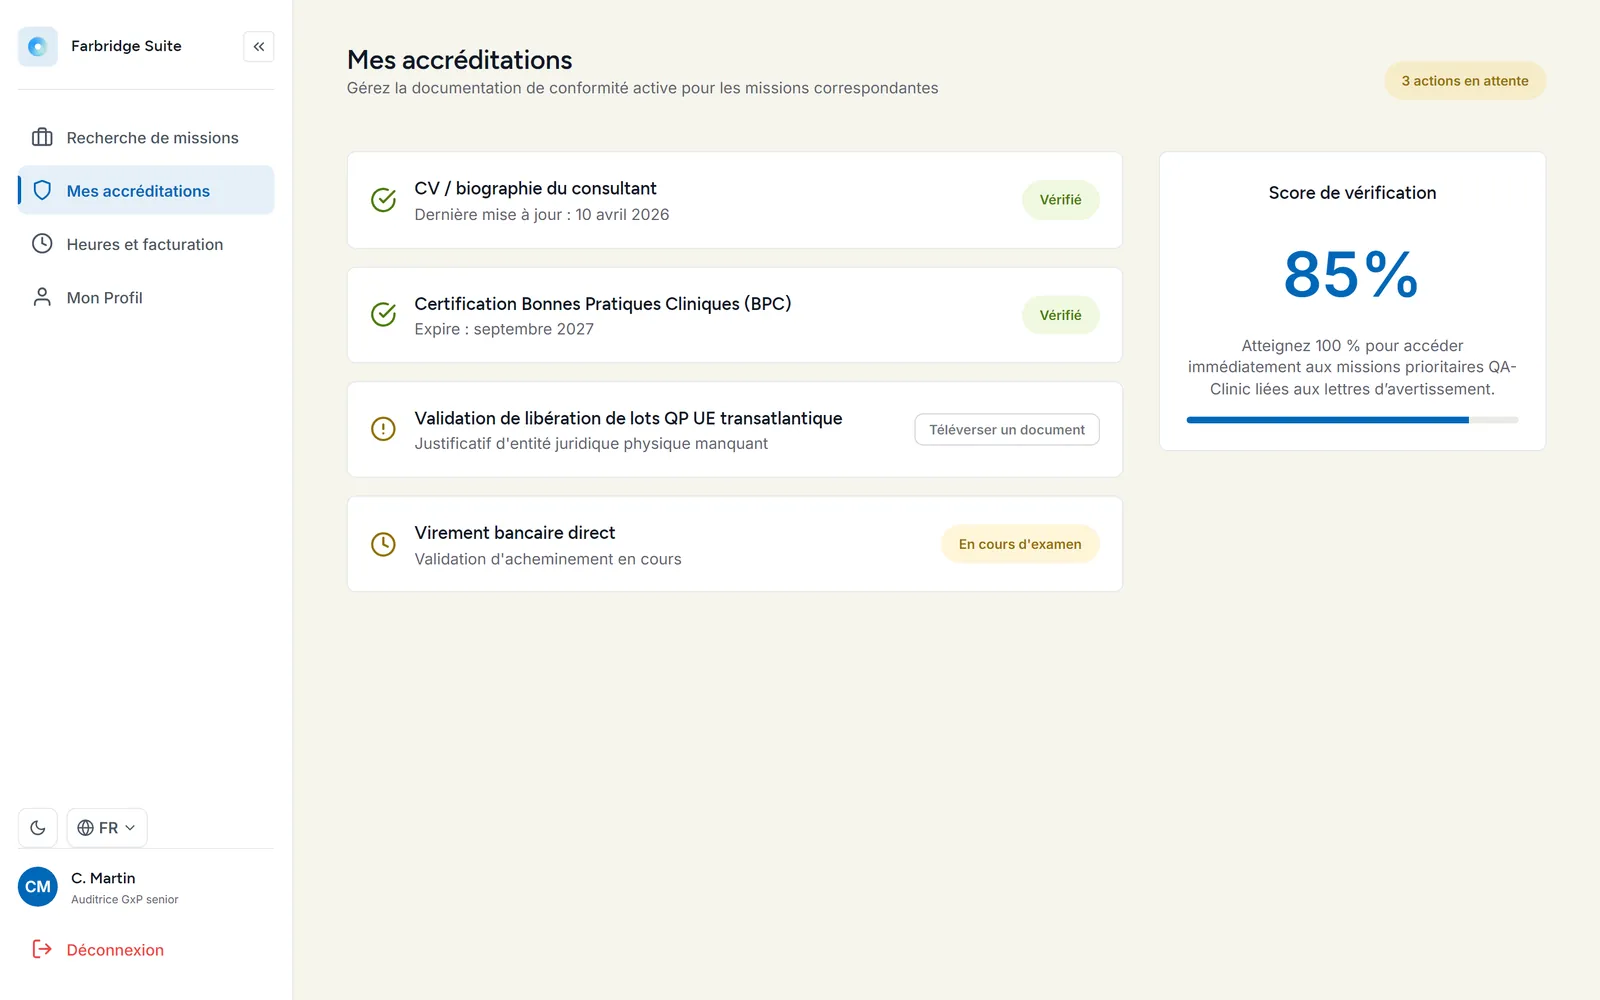Screen dimensions: 1600x1000
Task: Click the warning icon for QP validation
Action: (383, 429)
